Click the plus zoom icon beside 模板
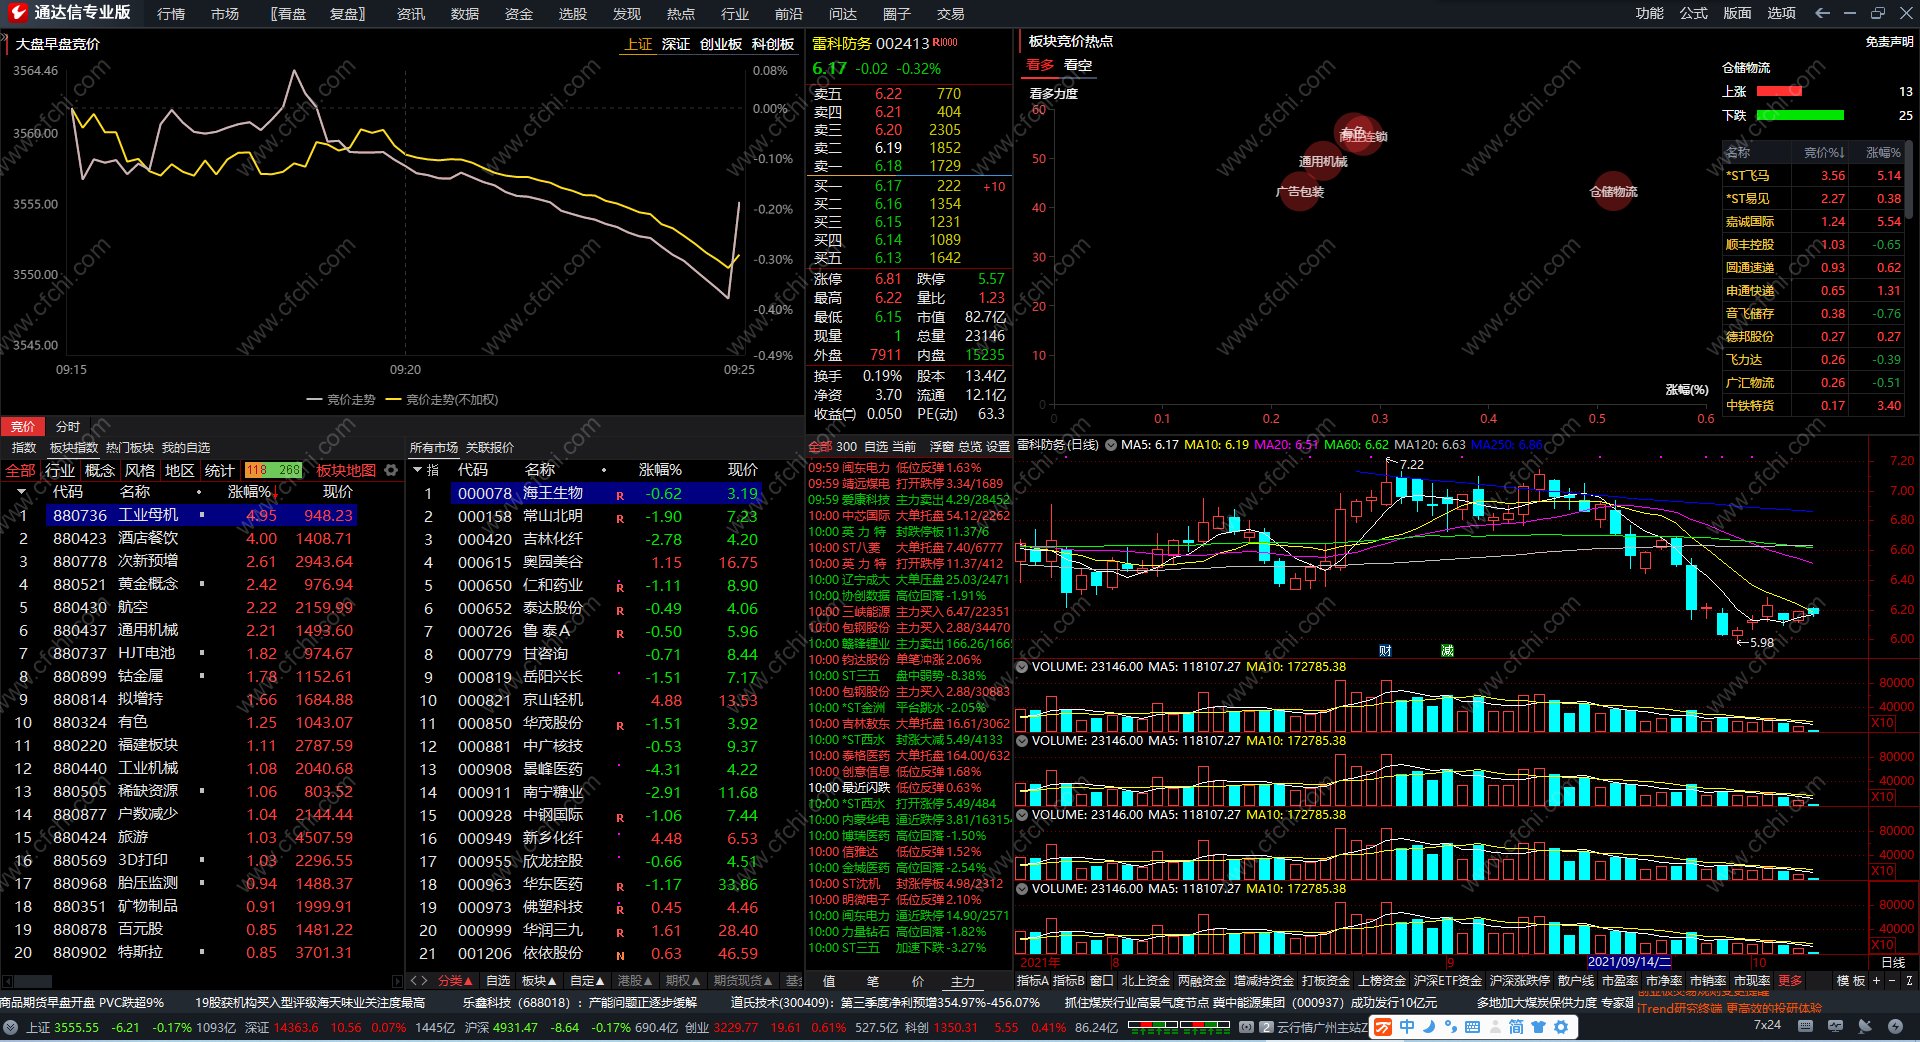Screen dimensions: 1920x1042 pyautogui.click(x=1876, y=981)
